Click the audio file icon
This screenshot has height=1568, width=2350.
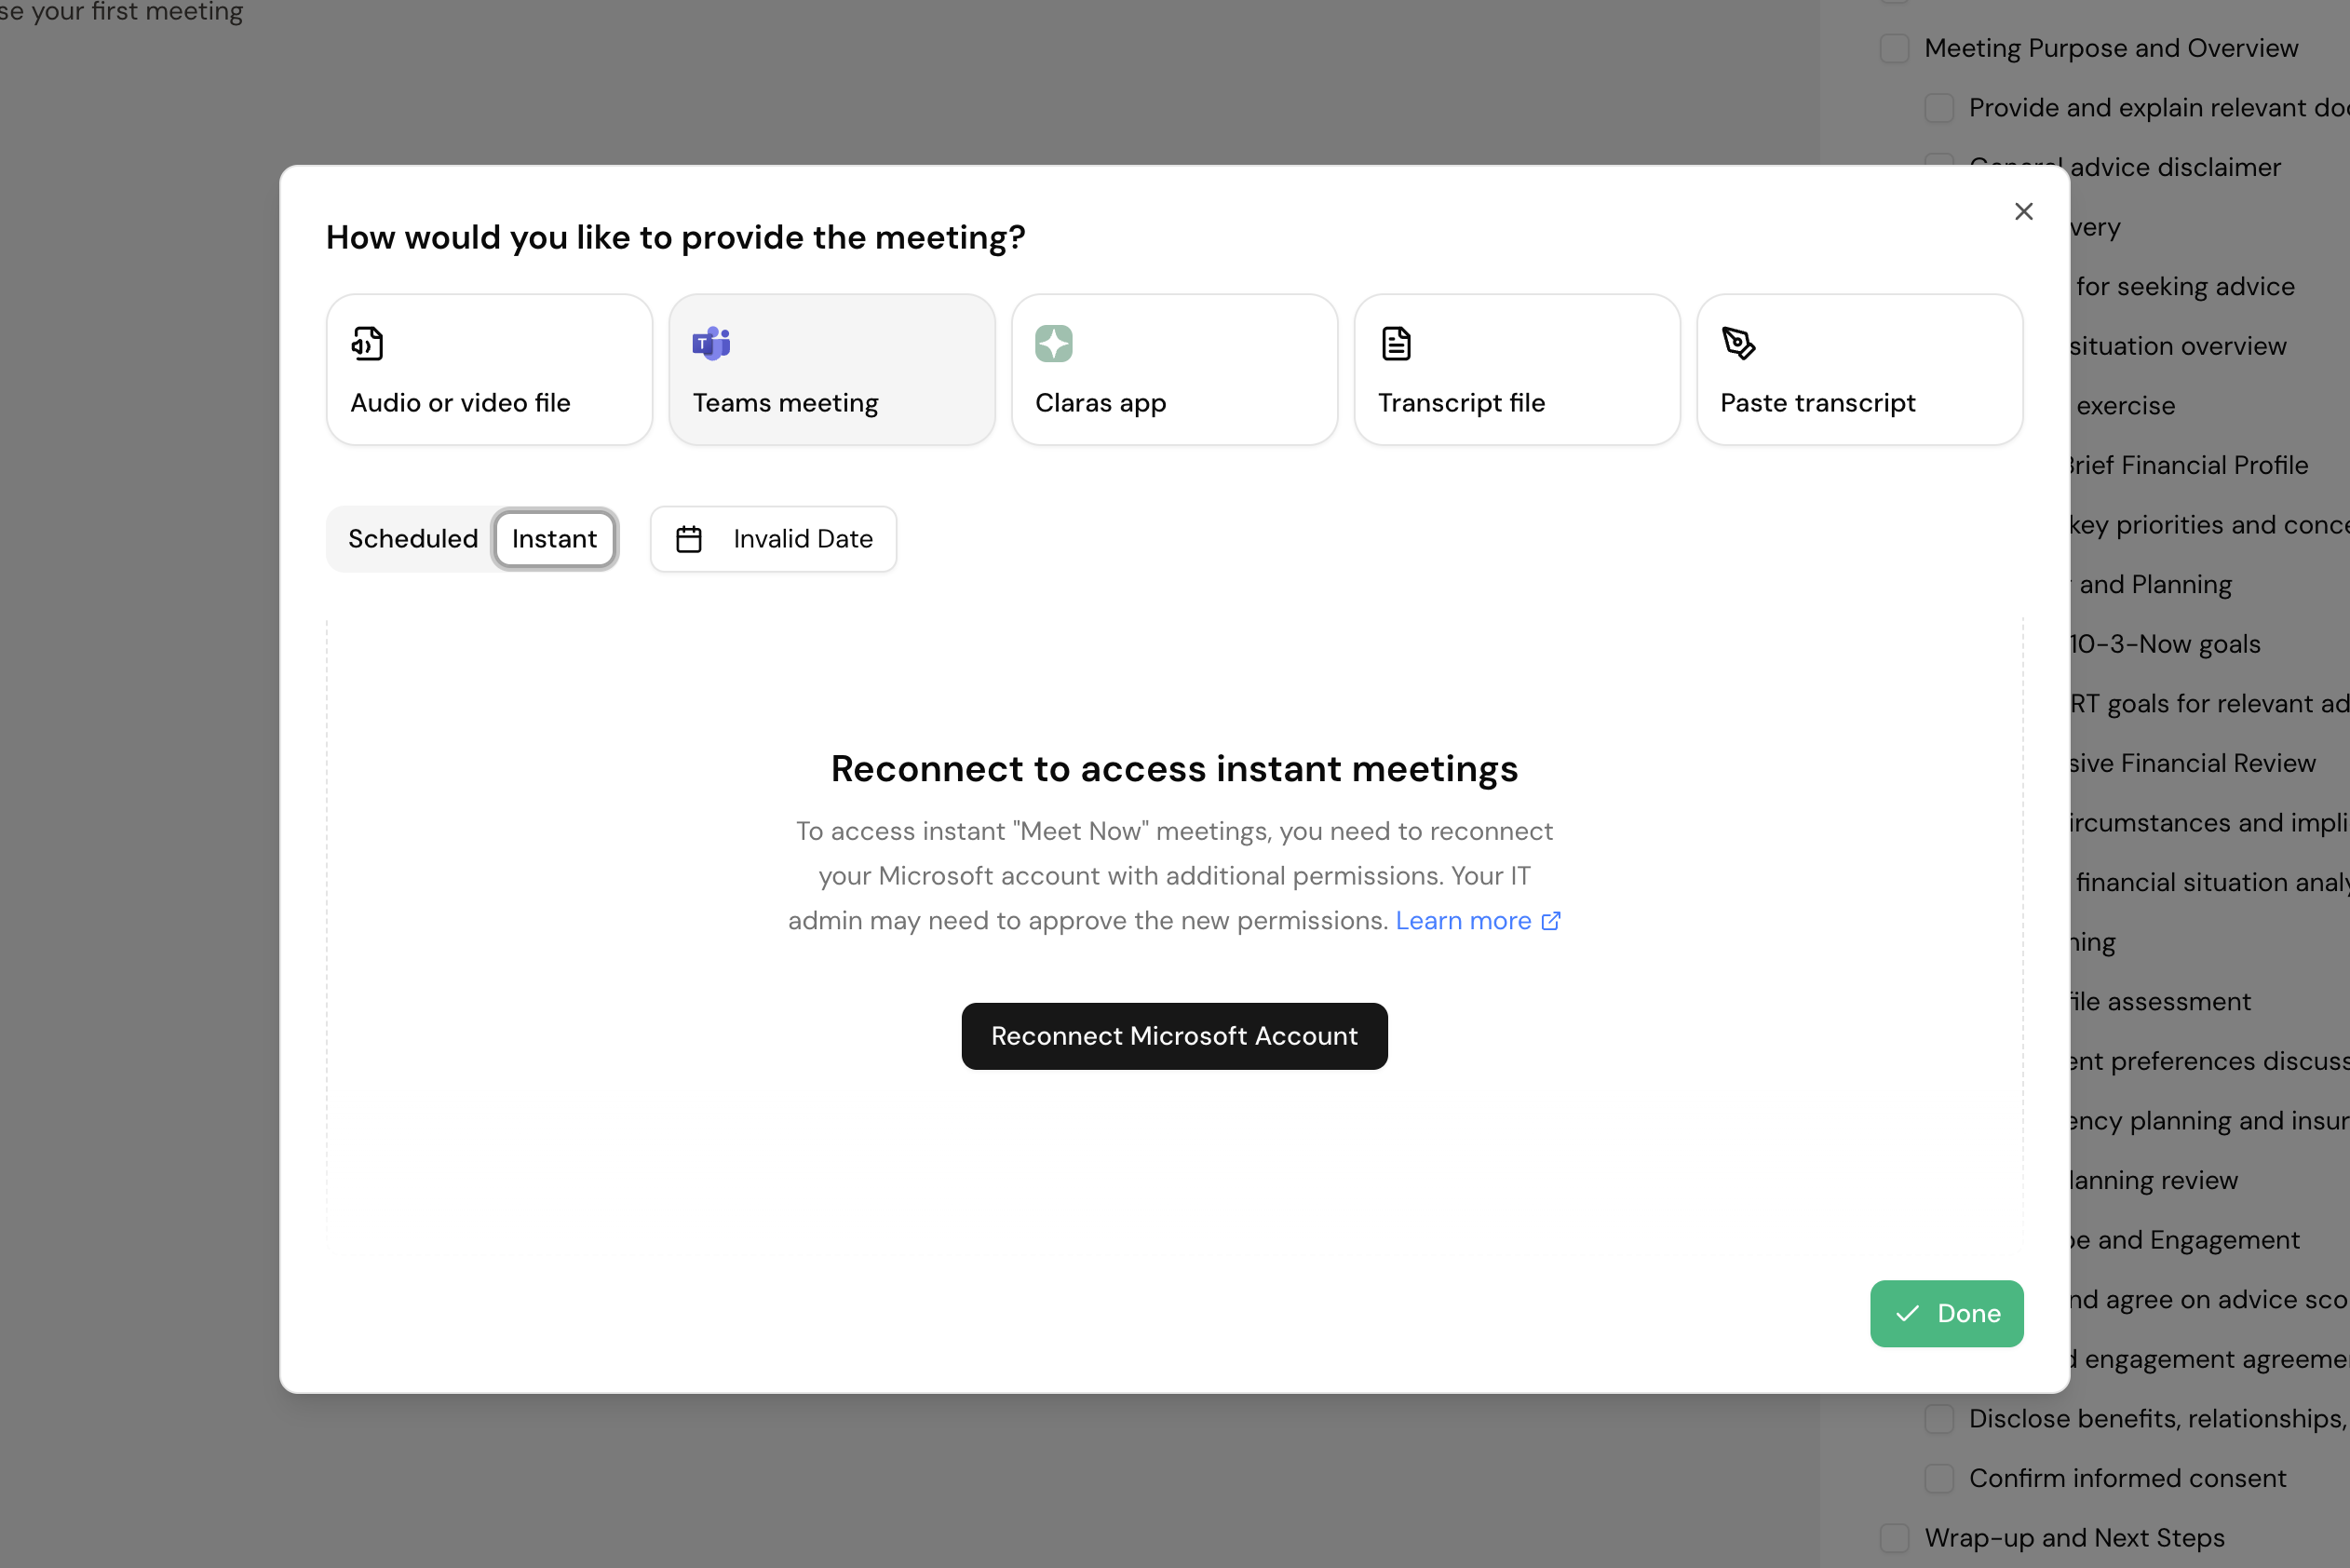point(367,343)
